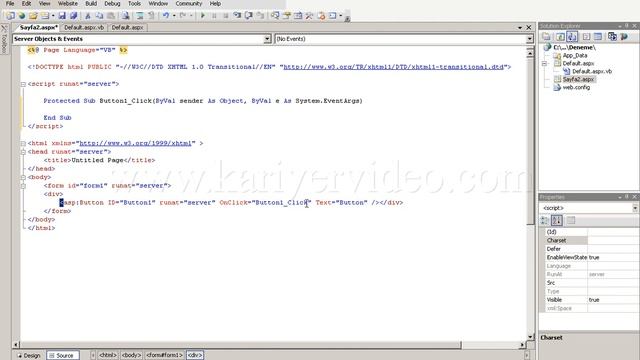640x360 pixels.
Task: Click the Find in Files icon
Action: point(126,16)
